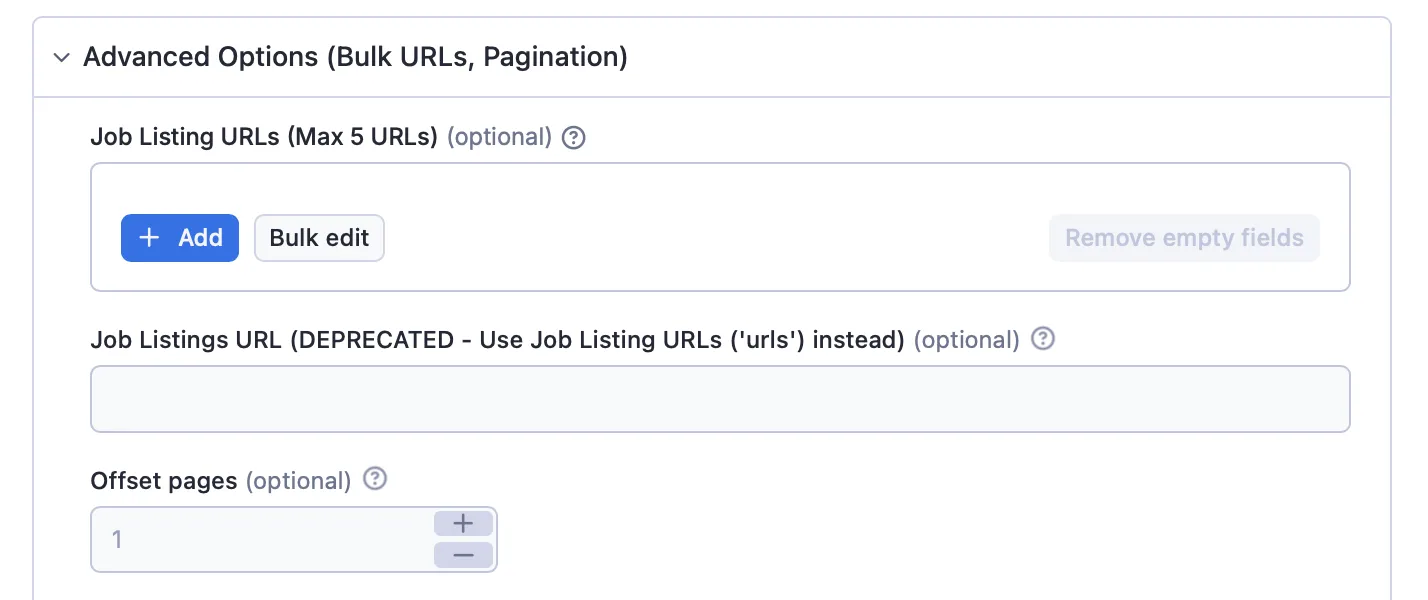This screenshot has width=1428, height=600.
Task: Click the plus icon inside Add button
Action: tap(149, 238)
